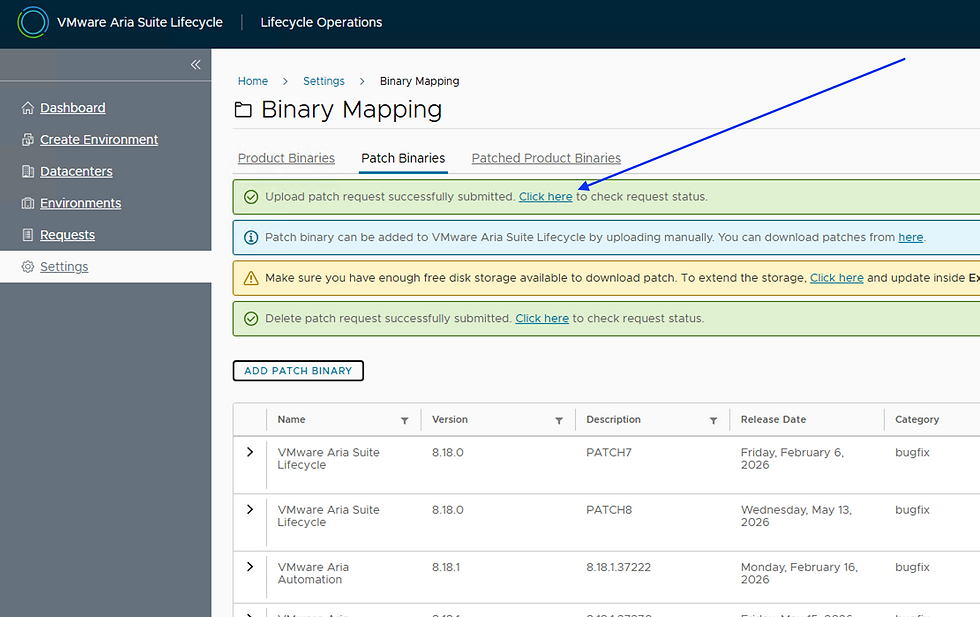The height and width of the screenshot is (617, 980).
Task: Click Home in the breadcrumb
Action: pos(252,81)
